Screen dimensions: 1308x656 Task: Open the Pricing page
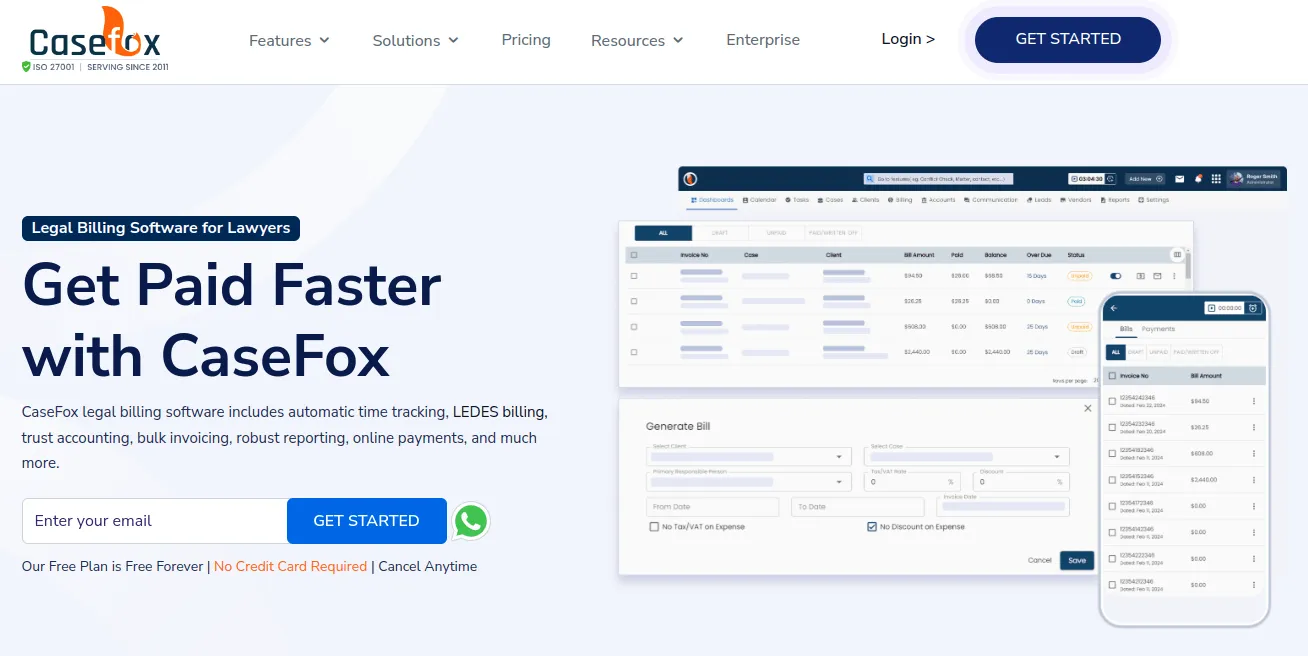pyautogui.click(x=526, y=40)
